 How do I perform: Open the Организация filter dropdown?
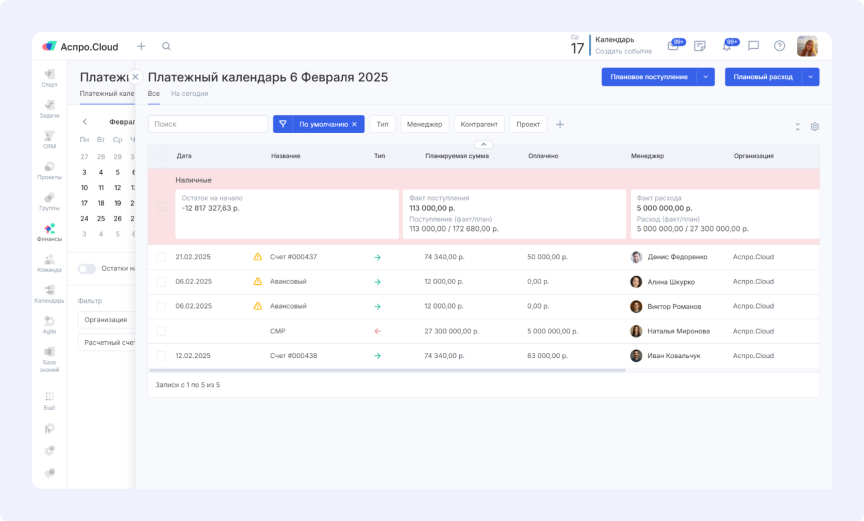pos(106,320)
